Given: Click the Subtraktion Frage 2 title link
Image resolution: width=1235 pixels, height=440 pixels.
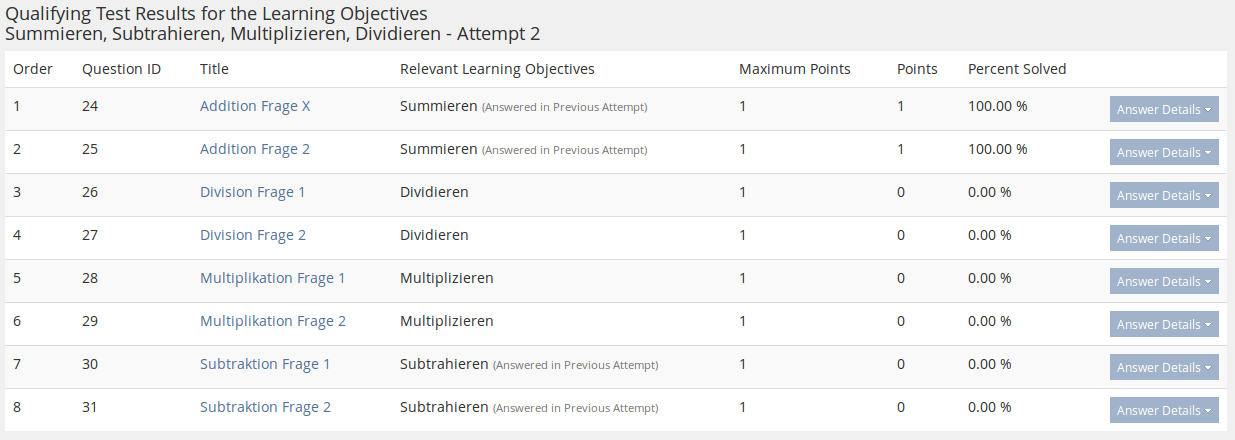Looking at the screenshot, I should (265, 407).
